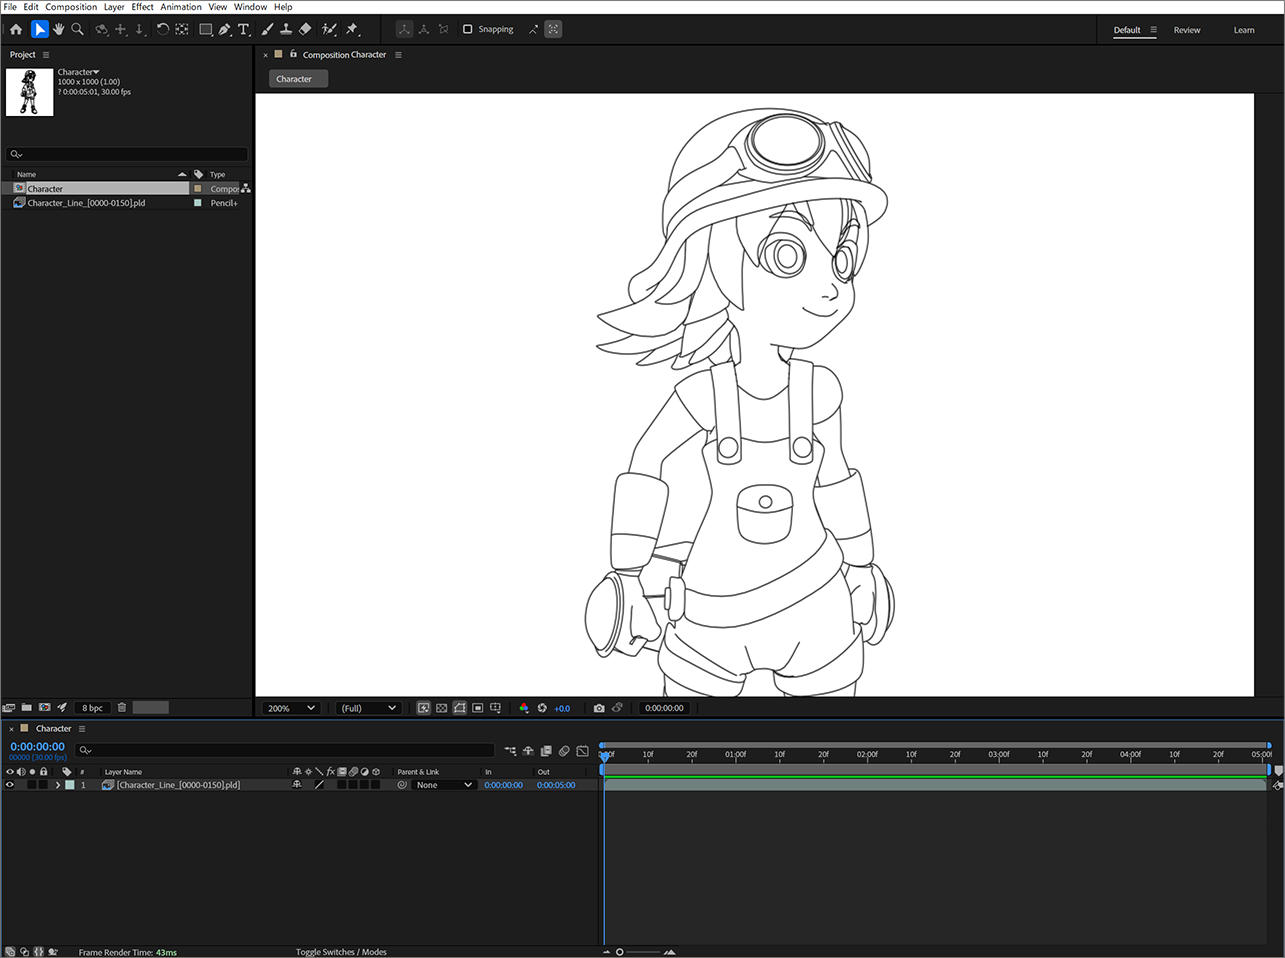Hide the Character_Line layer with eye icon

[10, 785]
